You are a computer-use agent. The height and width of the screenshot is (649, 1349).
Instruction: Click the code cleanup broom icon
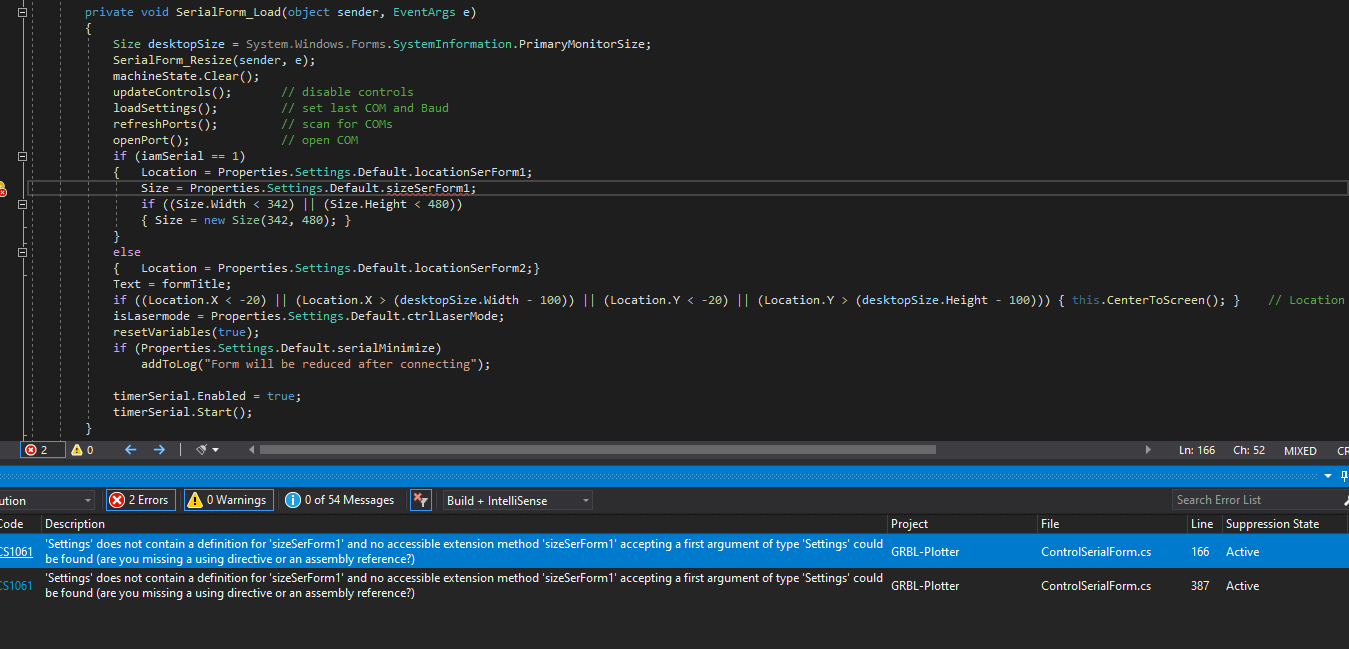pos(202,450)
